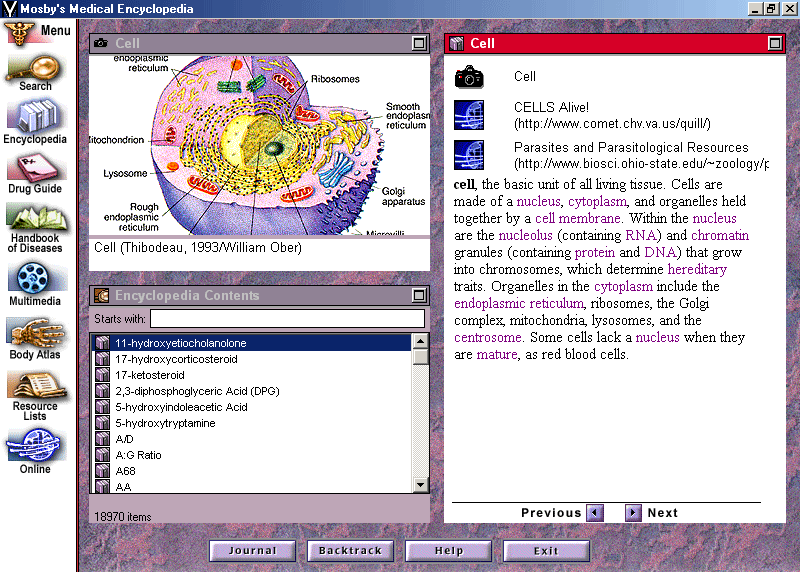The width and height of the screenshot is (800, 572).
Task: Open the Handbook of Diseases icon
Action: tap(36, 217)
